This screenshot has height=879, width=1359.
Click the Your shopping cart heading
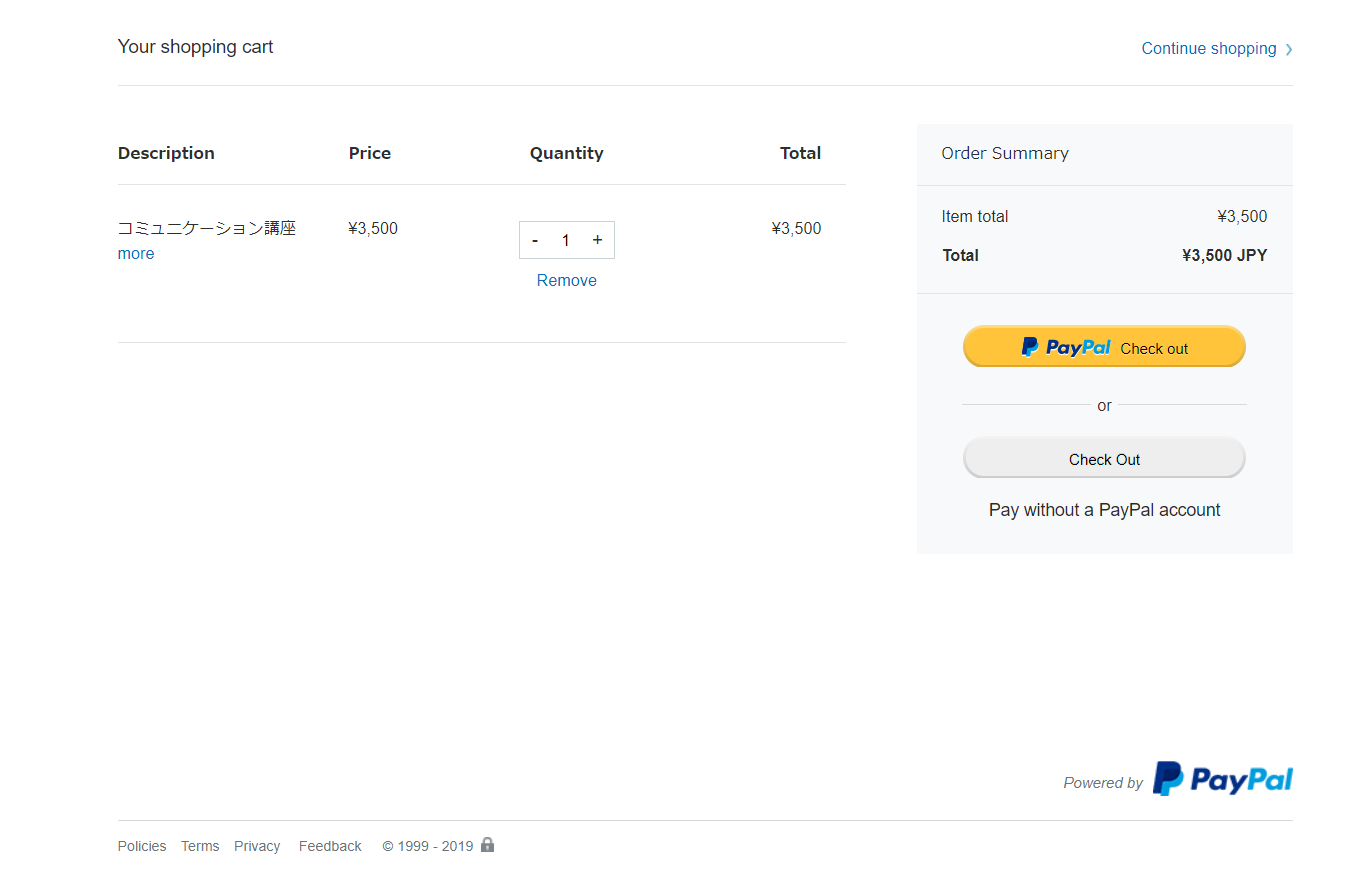click(195, 47)
